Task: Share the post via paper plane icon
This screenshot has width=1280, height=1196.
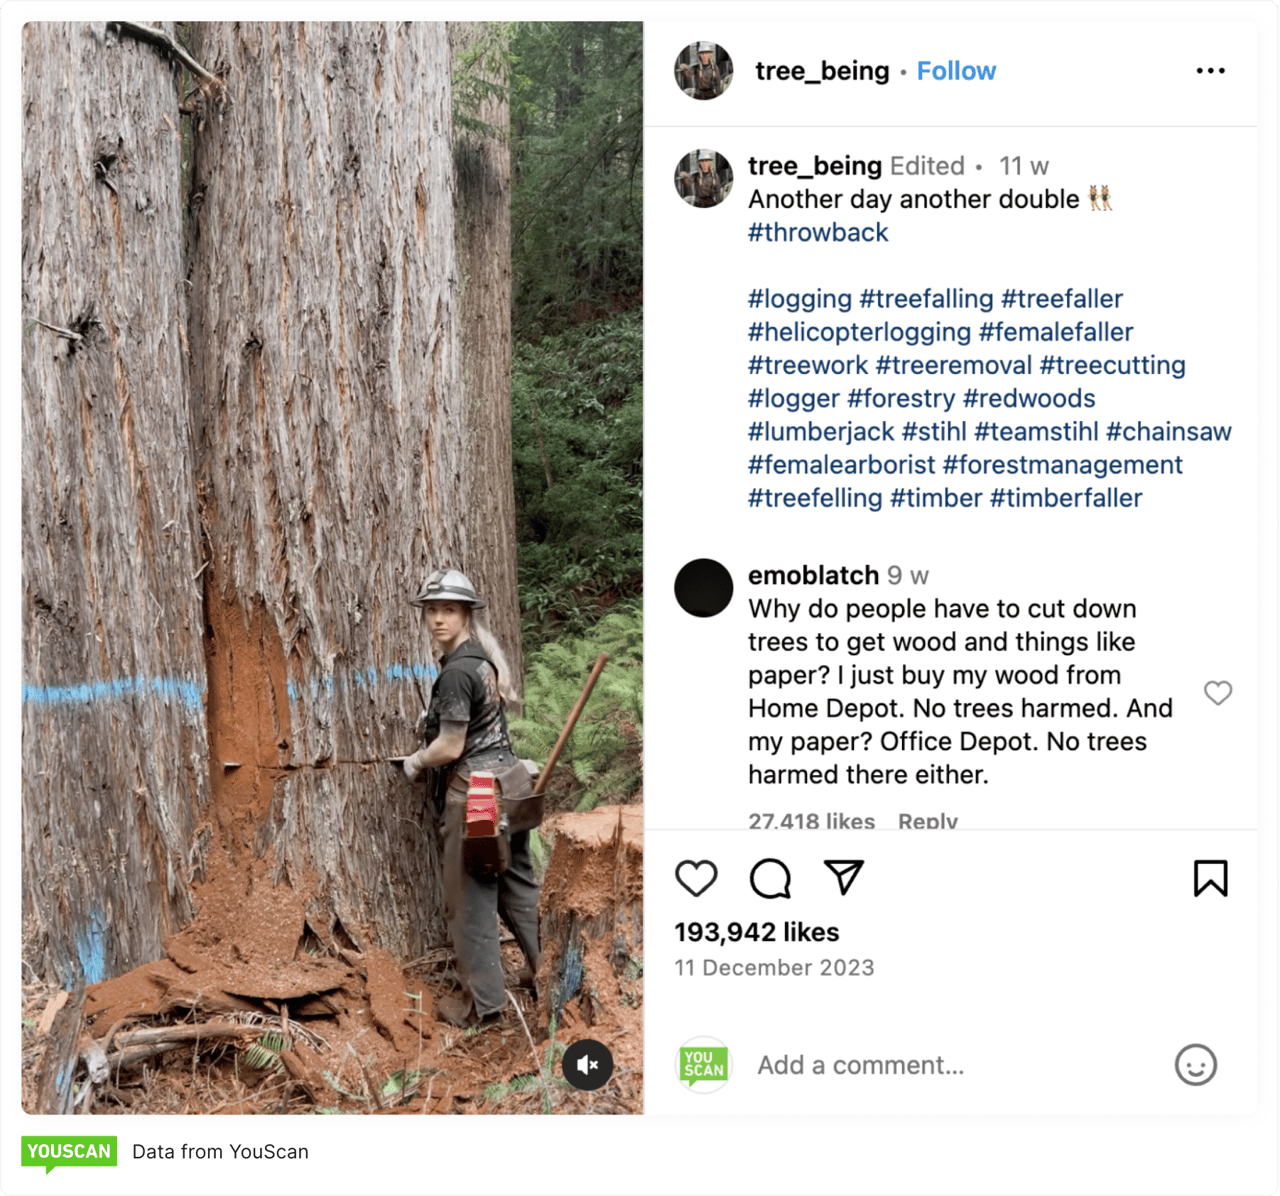Action: 844,877
